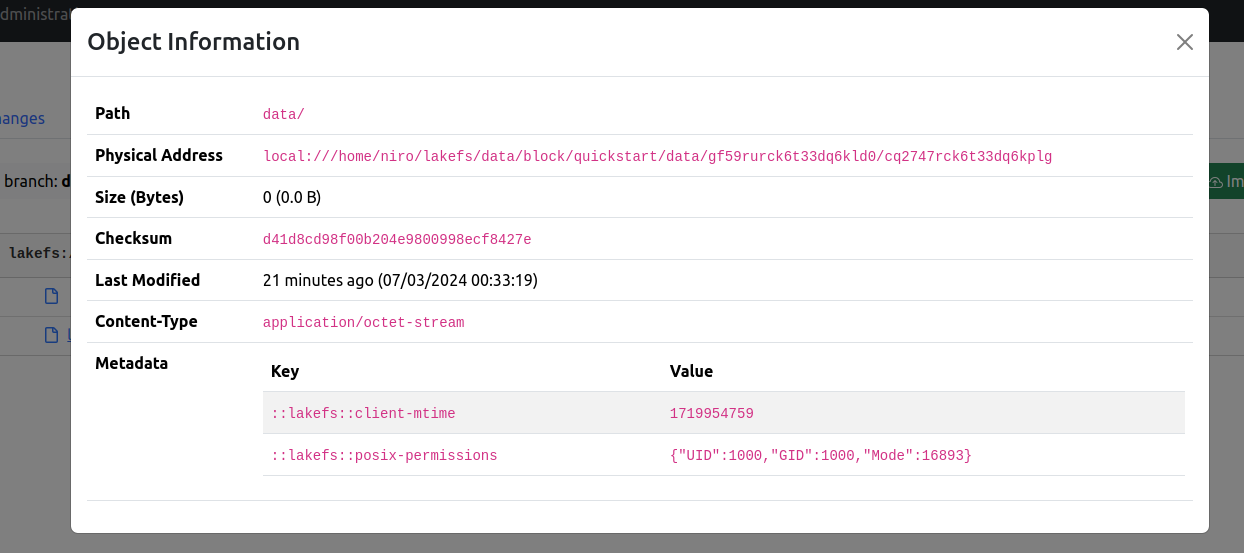Switch to the Changes tab

(x=24, y=118)
